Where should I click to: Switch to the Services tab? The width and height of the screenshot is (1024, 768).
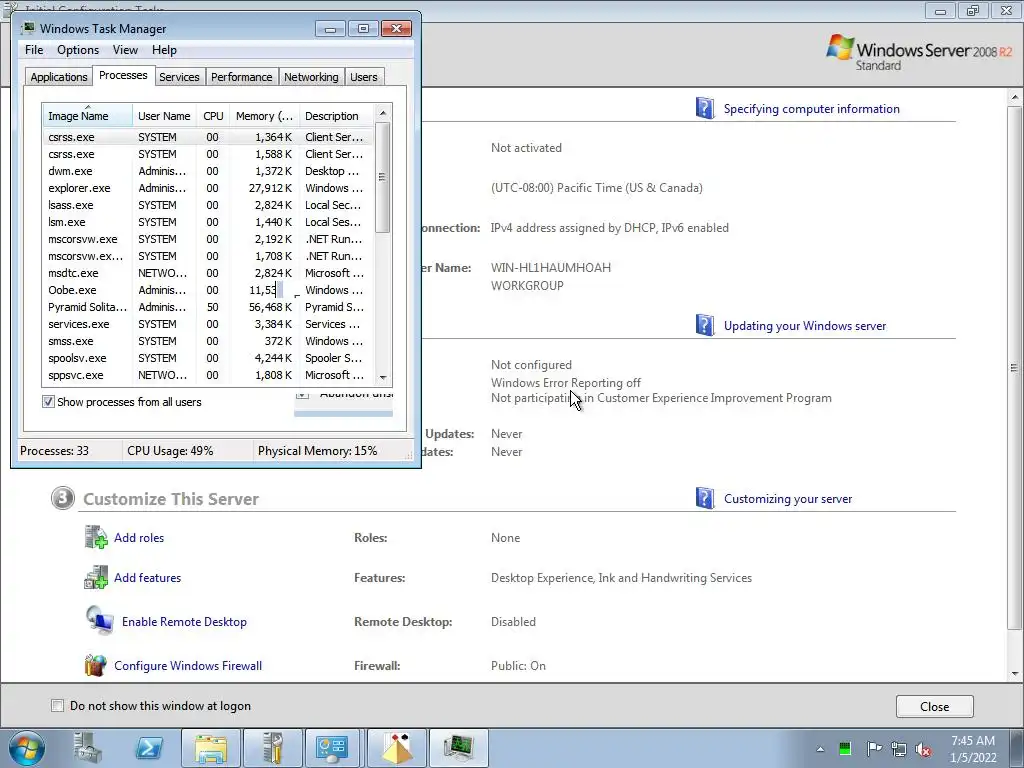pyautogui.click(x=179, y=77)
